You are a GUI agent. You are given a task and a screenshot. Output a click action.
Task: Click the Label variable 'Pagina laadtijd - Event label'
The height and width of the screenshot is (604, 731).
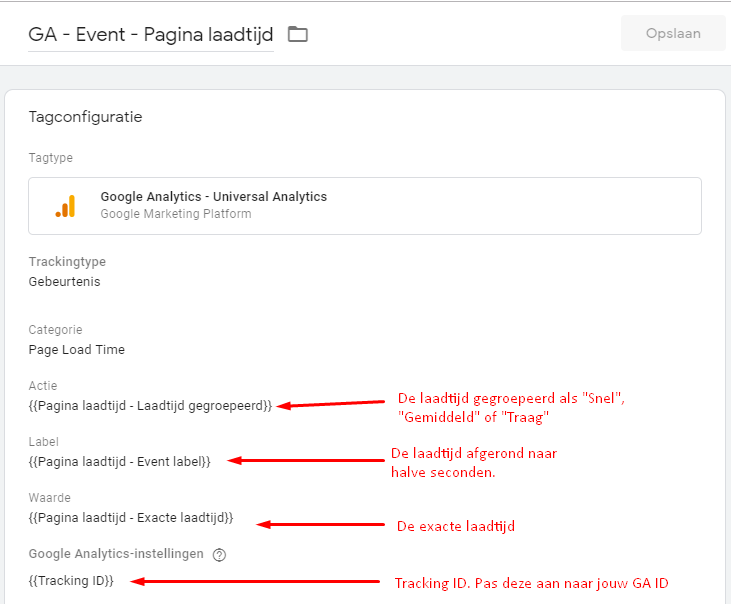pyautogui.click(x=119, y=461)
